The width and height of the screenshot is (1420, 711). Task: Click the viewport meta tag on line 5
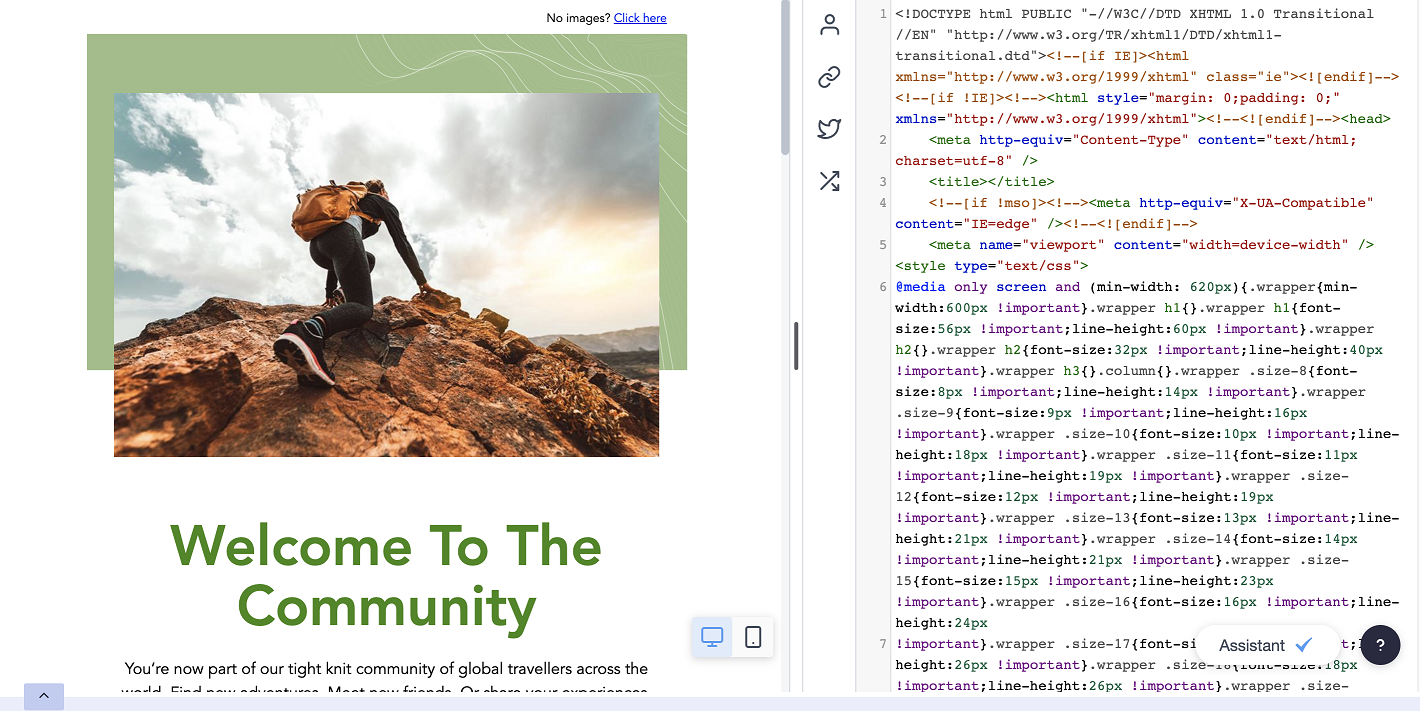coord(1100,244)
